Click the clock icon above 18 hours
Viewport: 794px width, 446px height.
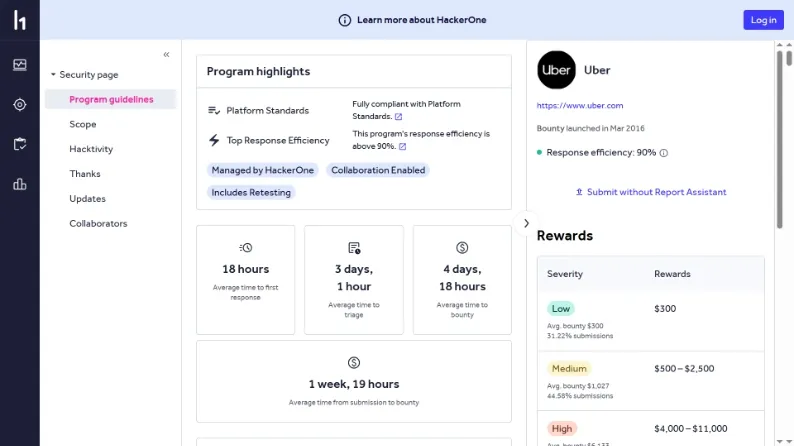click(246, 248)
